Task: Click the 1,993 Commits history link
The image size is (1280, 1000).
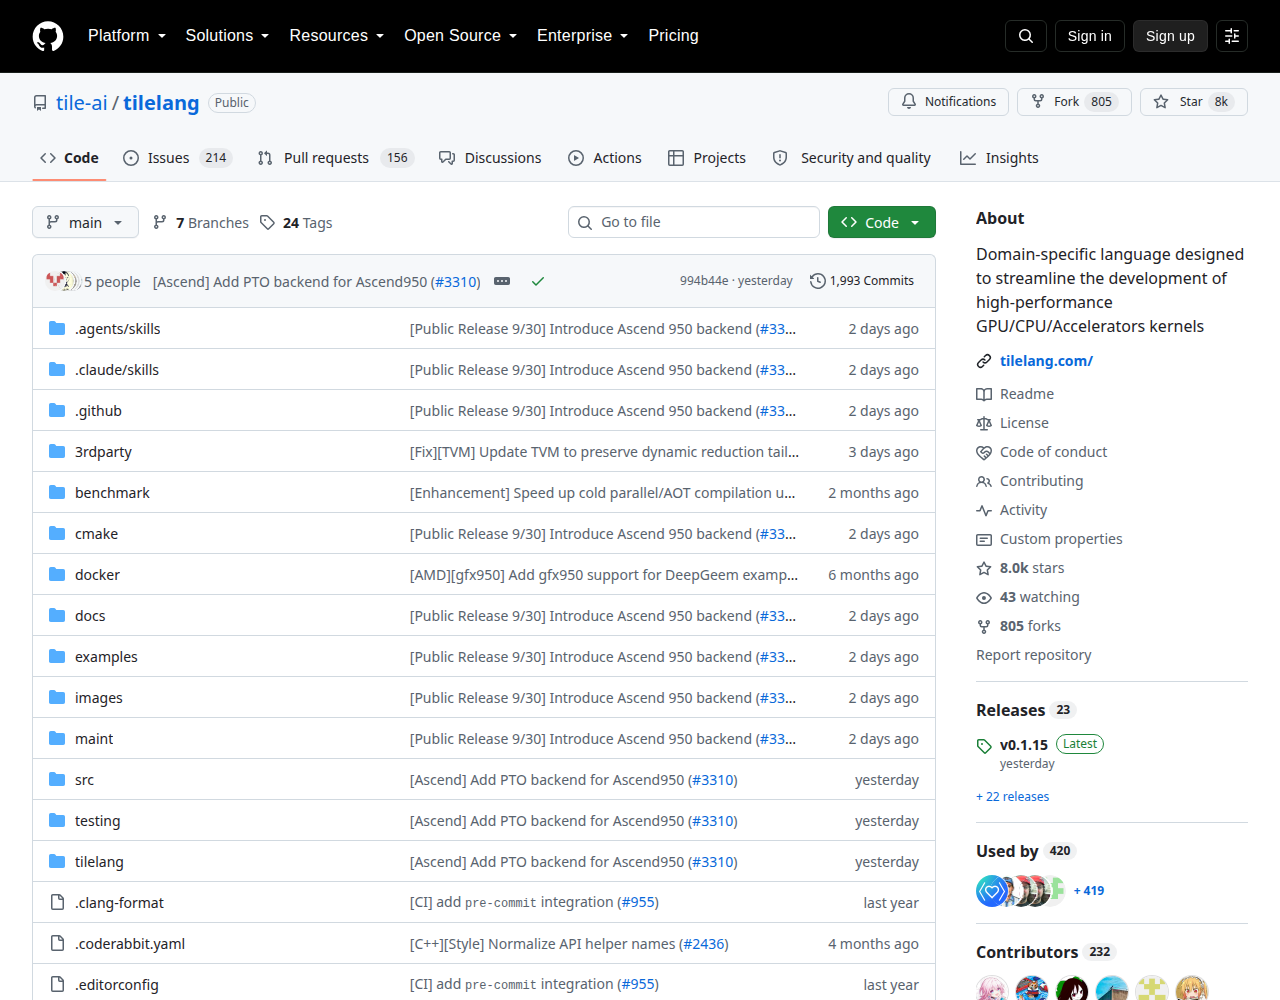Action: pyautogui.click(x=862, y=281)
